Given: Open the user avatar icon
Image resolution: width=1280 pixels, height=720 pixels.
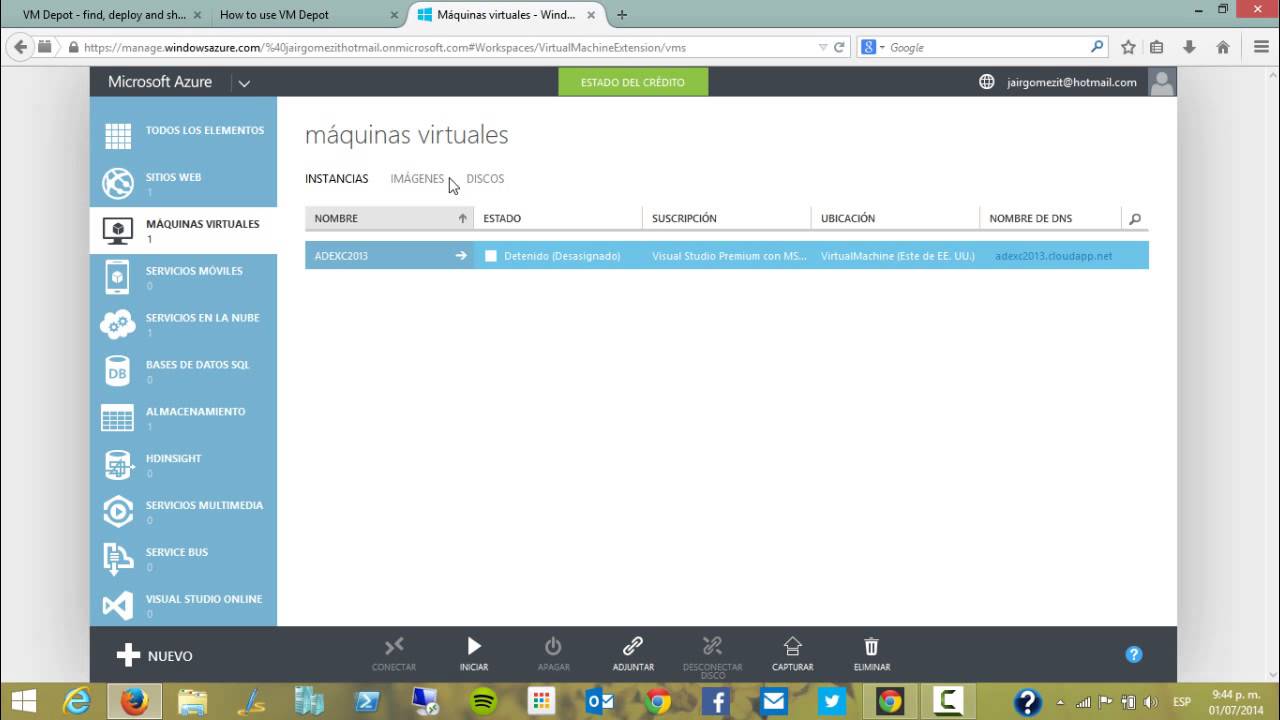Looking at the screenshot, I should coord(1162,82).
